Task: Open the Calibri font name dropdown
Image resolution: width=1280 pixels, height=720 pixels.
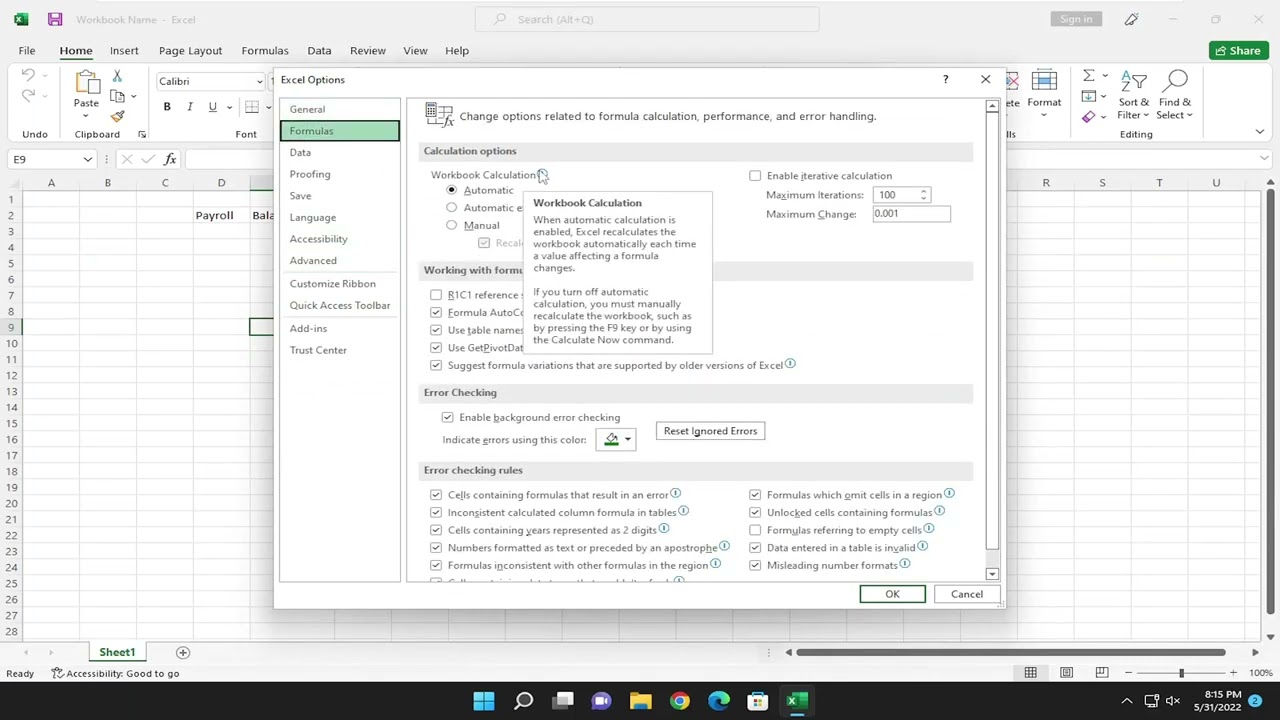Action: point(260,81)
